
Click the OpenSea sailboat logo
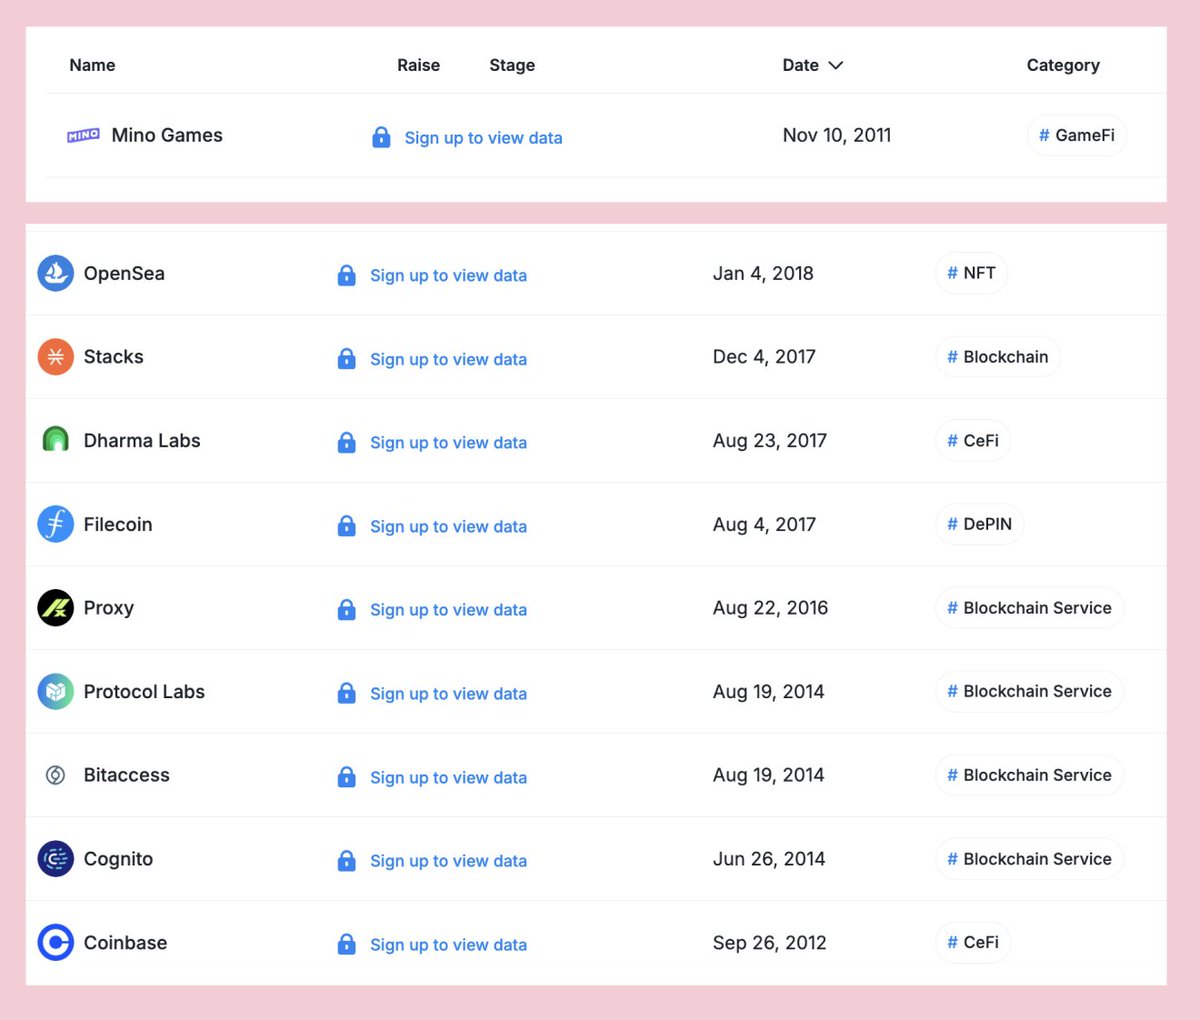(x=55, y=273)
